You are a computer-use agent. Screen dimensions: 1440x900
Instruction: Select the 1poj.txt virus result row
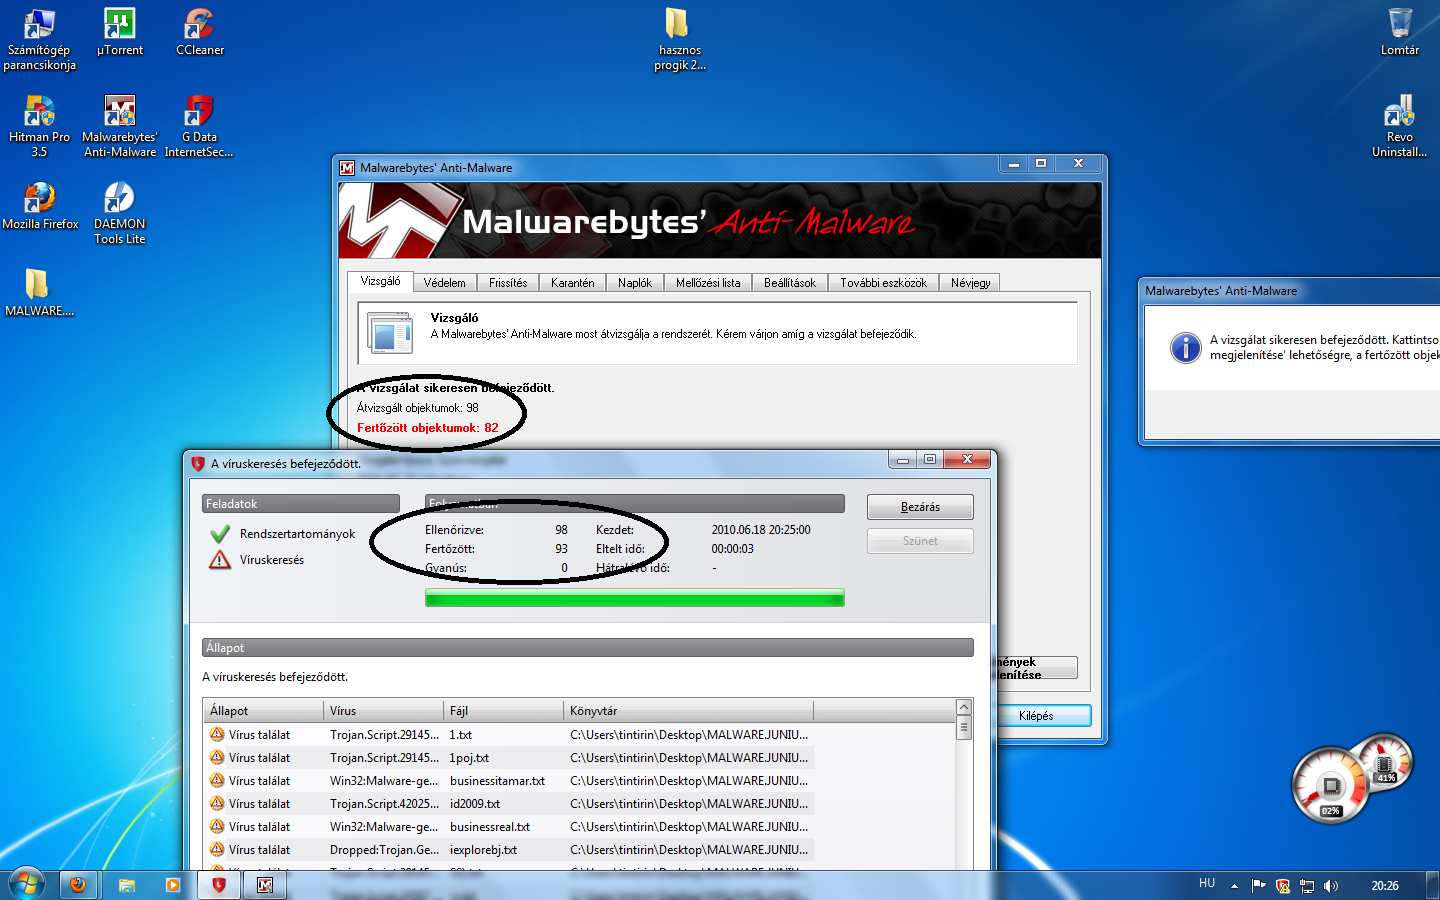click(509, 758)
